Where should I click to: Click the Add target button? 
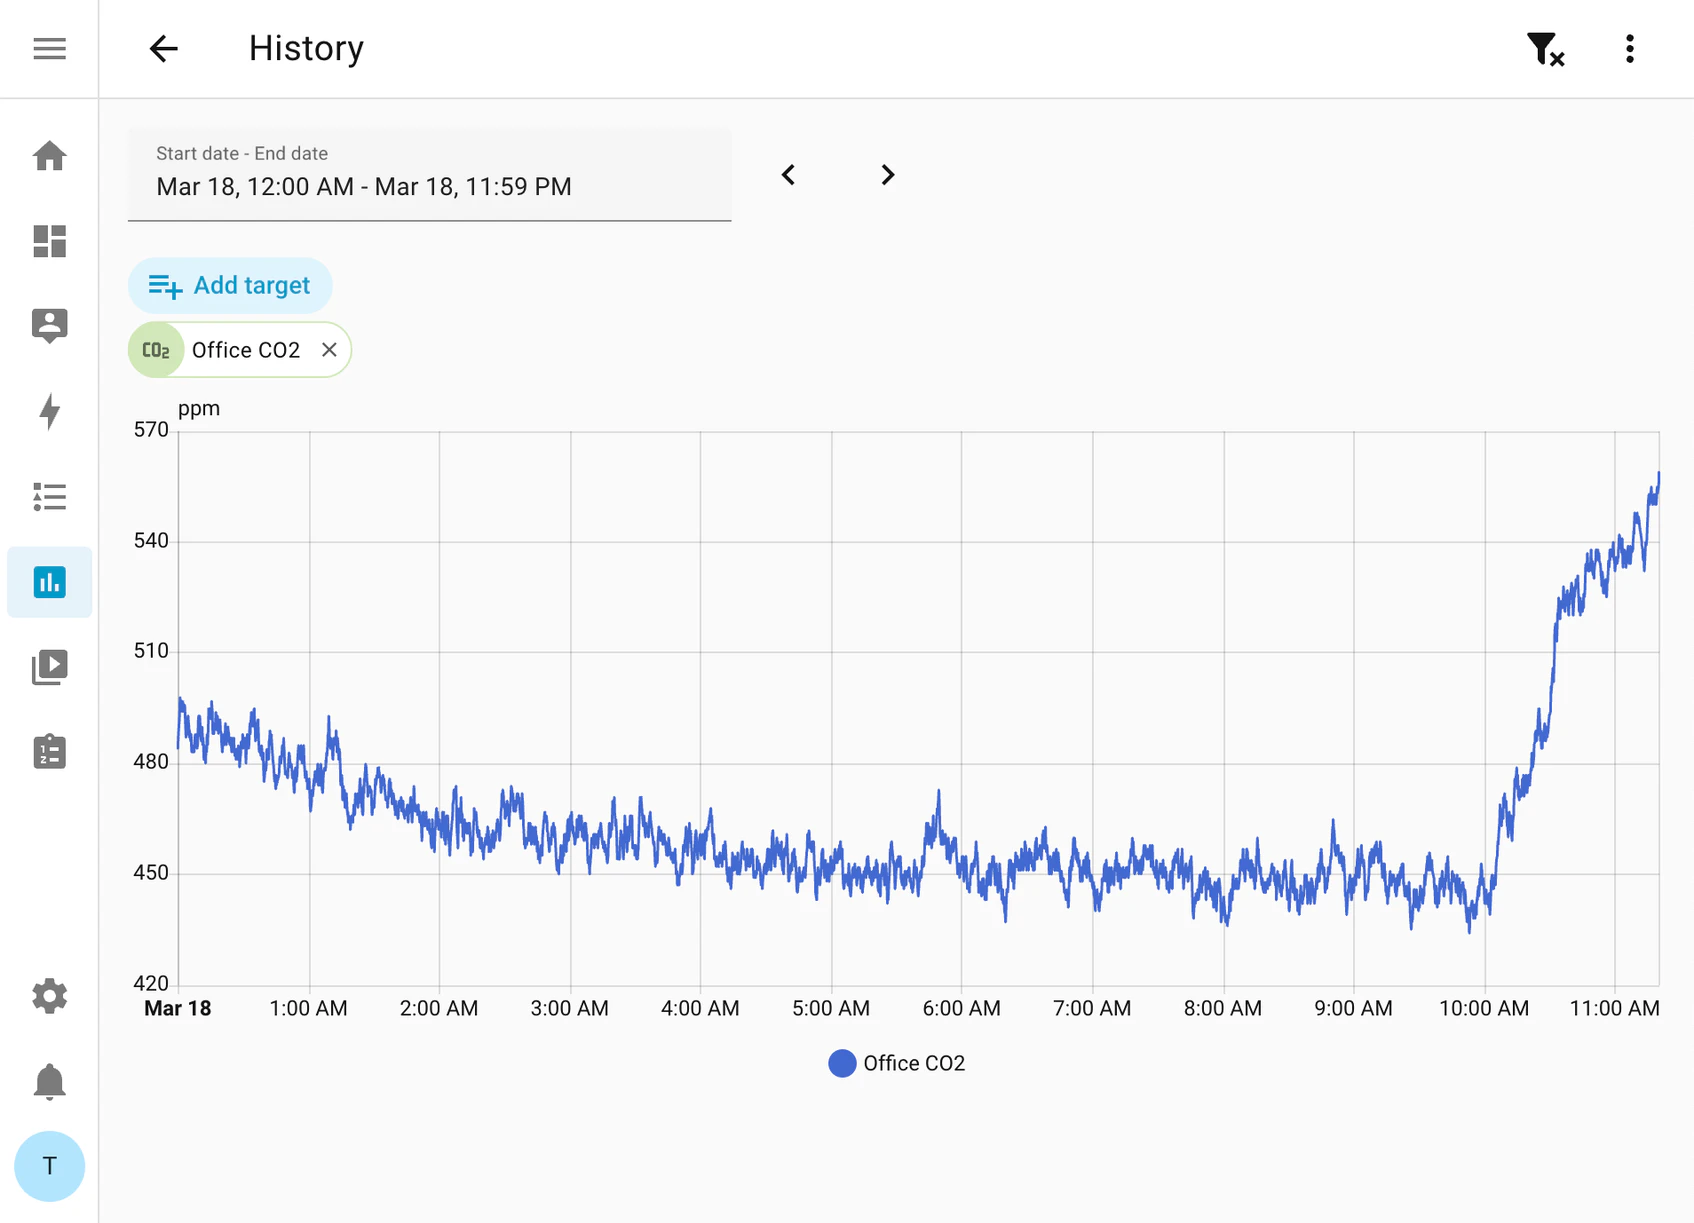point(230,285)
